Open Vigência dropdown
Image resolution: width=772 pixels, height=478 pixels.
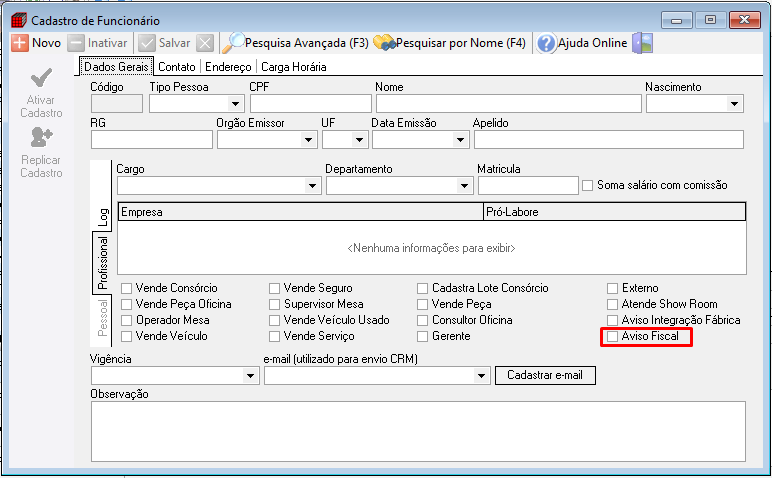pos(250,376)
